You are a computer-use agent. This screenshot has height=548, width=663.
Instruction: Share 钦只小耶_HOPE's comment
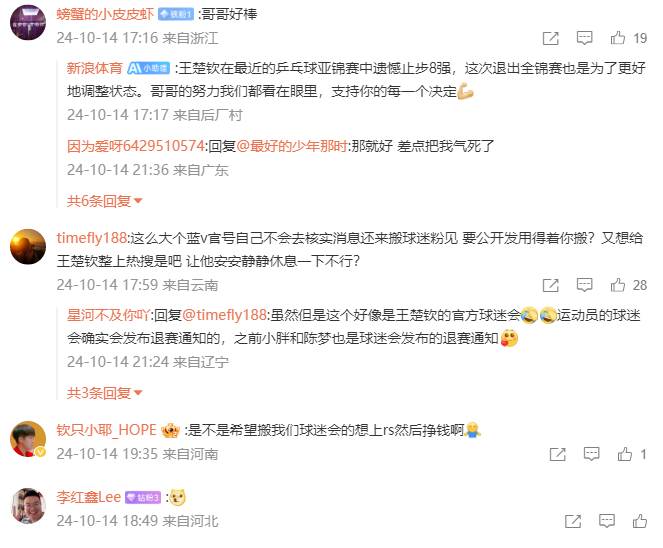point(557,454)
